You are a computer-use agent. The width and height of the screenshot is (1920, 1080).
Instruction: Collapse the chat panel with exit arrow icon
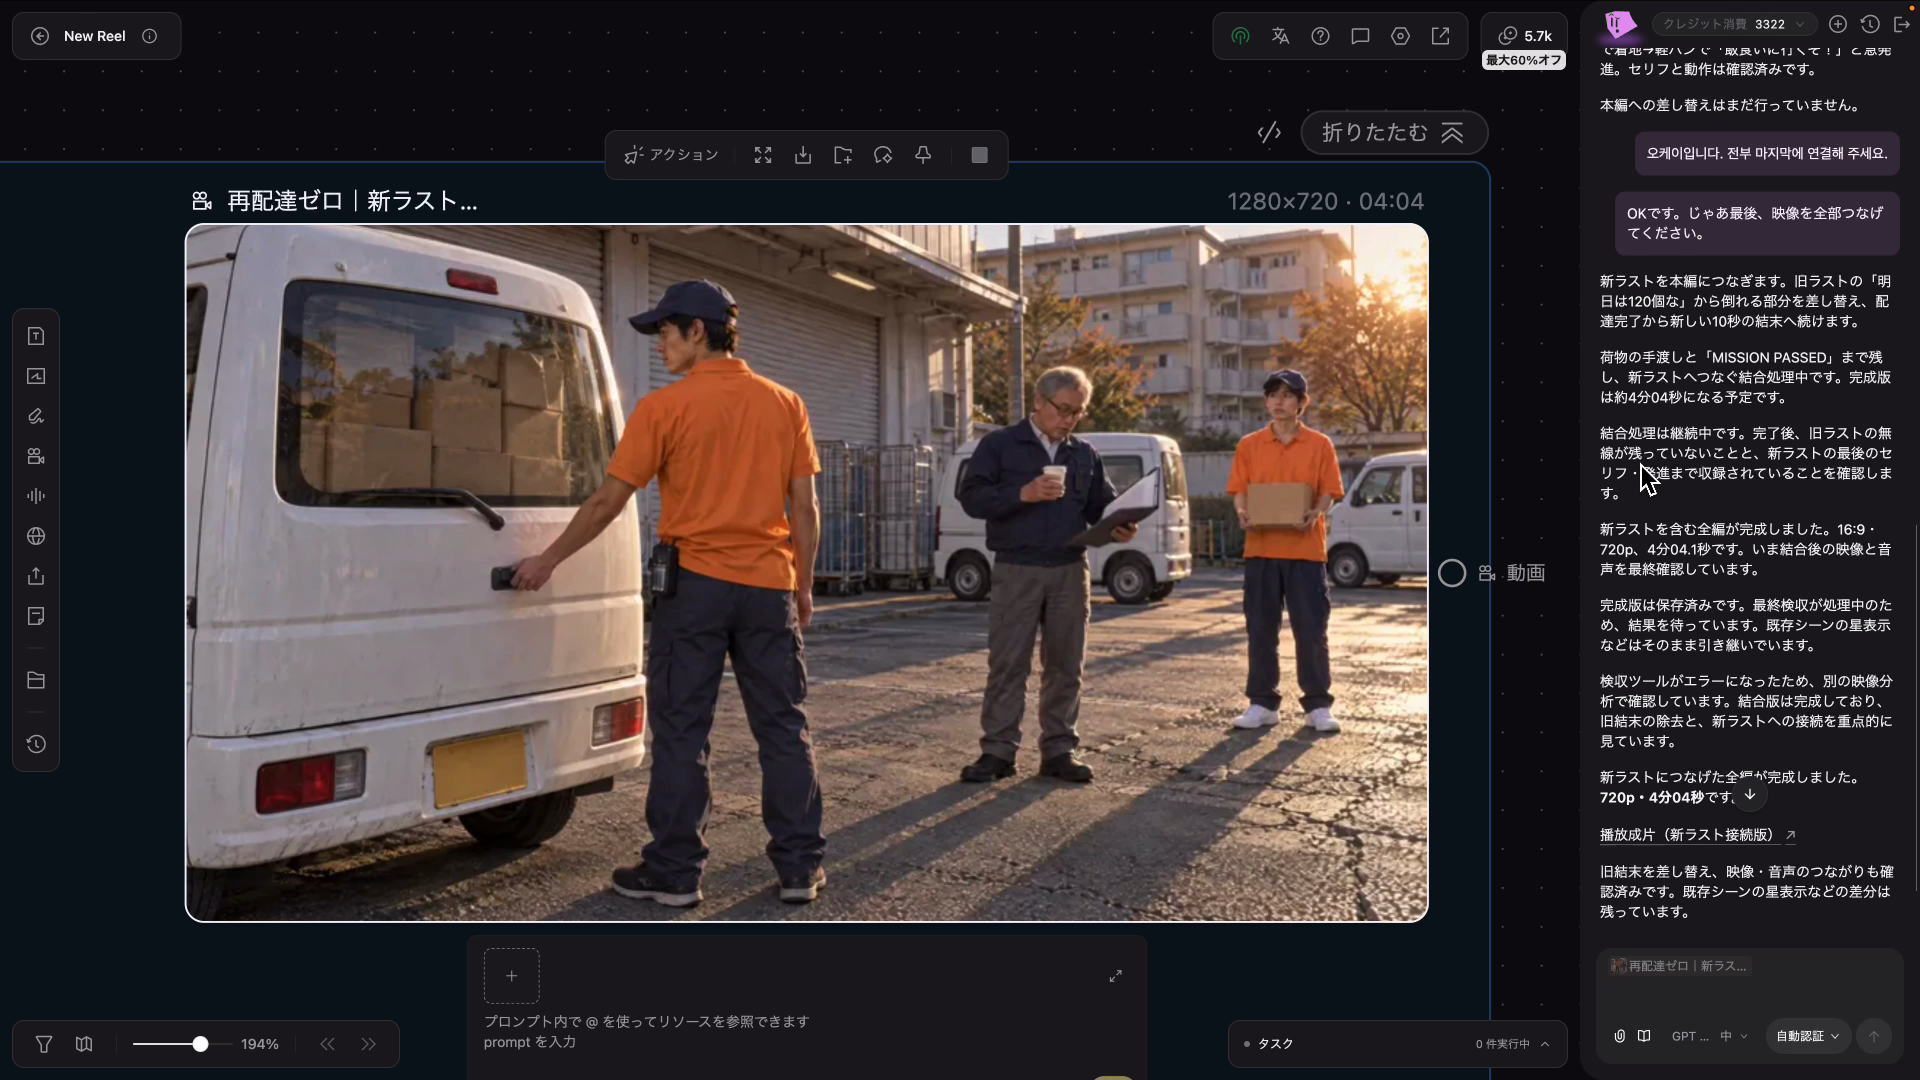(x=1902, y=24)
